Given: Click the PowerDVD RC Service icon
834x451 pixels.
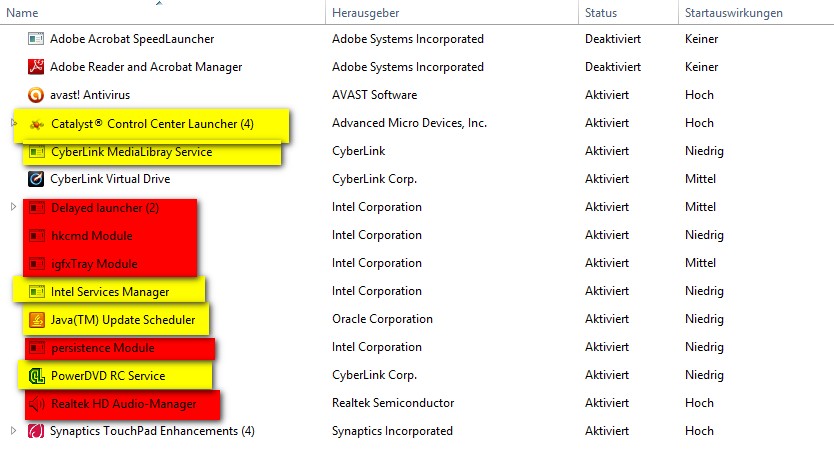Looking at the screenshot, I should pos(36,376).
